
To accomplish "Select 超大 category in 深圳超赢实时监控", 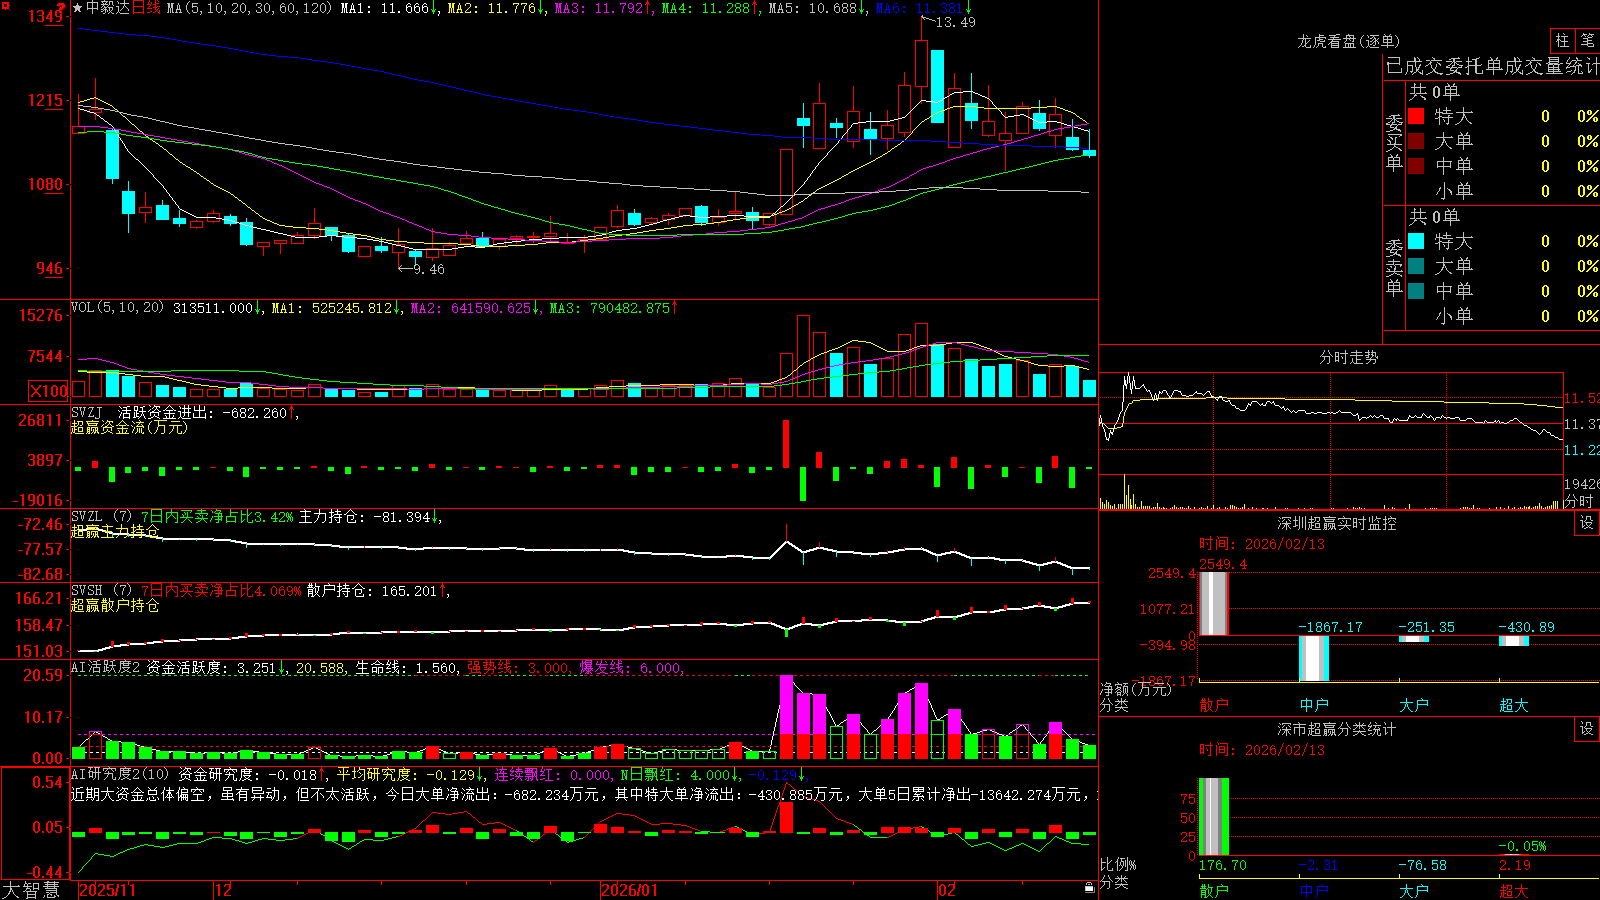I will [x=1514, y=705].
